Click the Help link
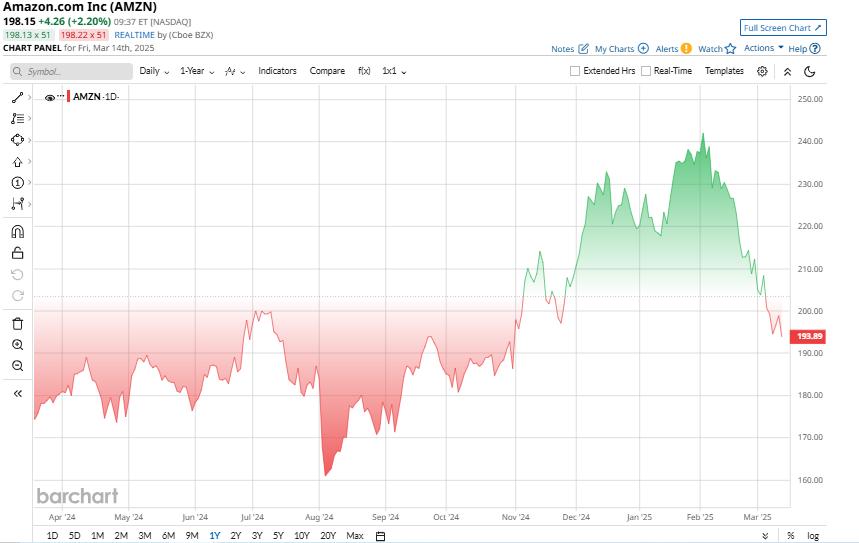859x543 pixels. 798,49
